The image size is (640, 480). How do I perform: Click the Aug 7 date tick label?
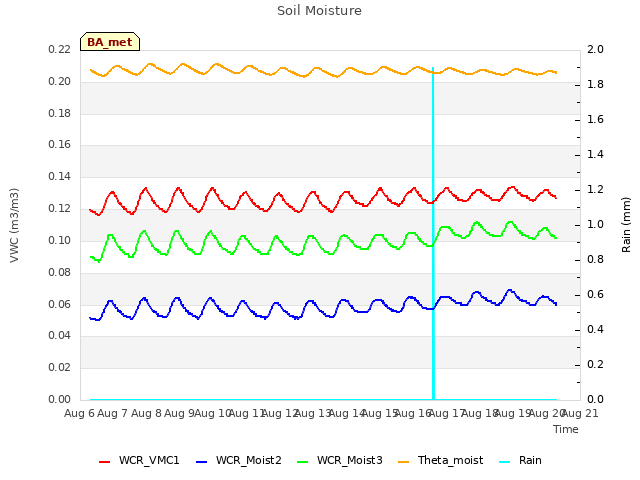[x=113, y=413]
